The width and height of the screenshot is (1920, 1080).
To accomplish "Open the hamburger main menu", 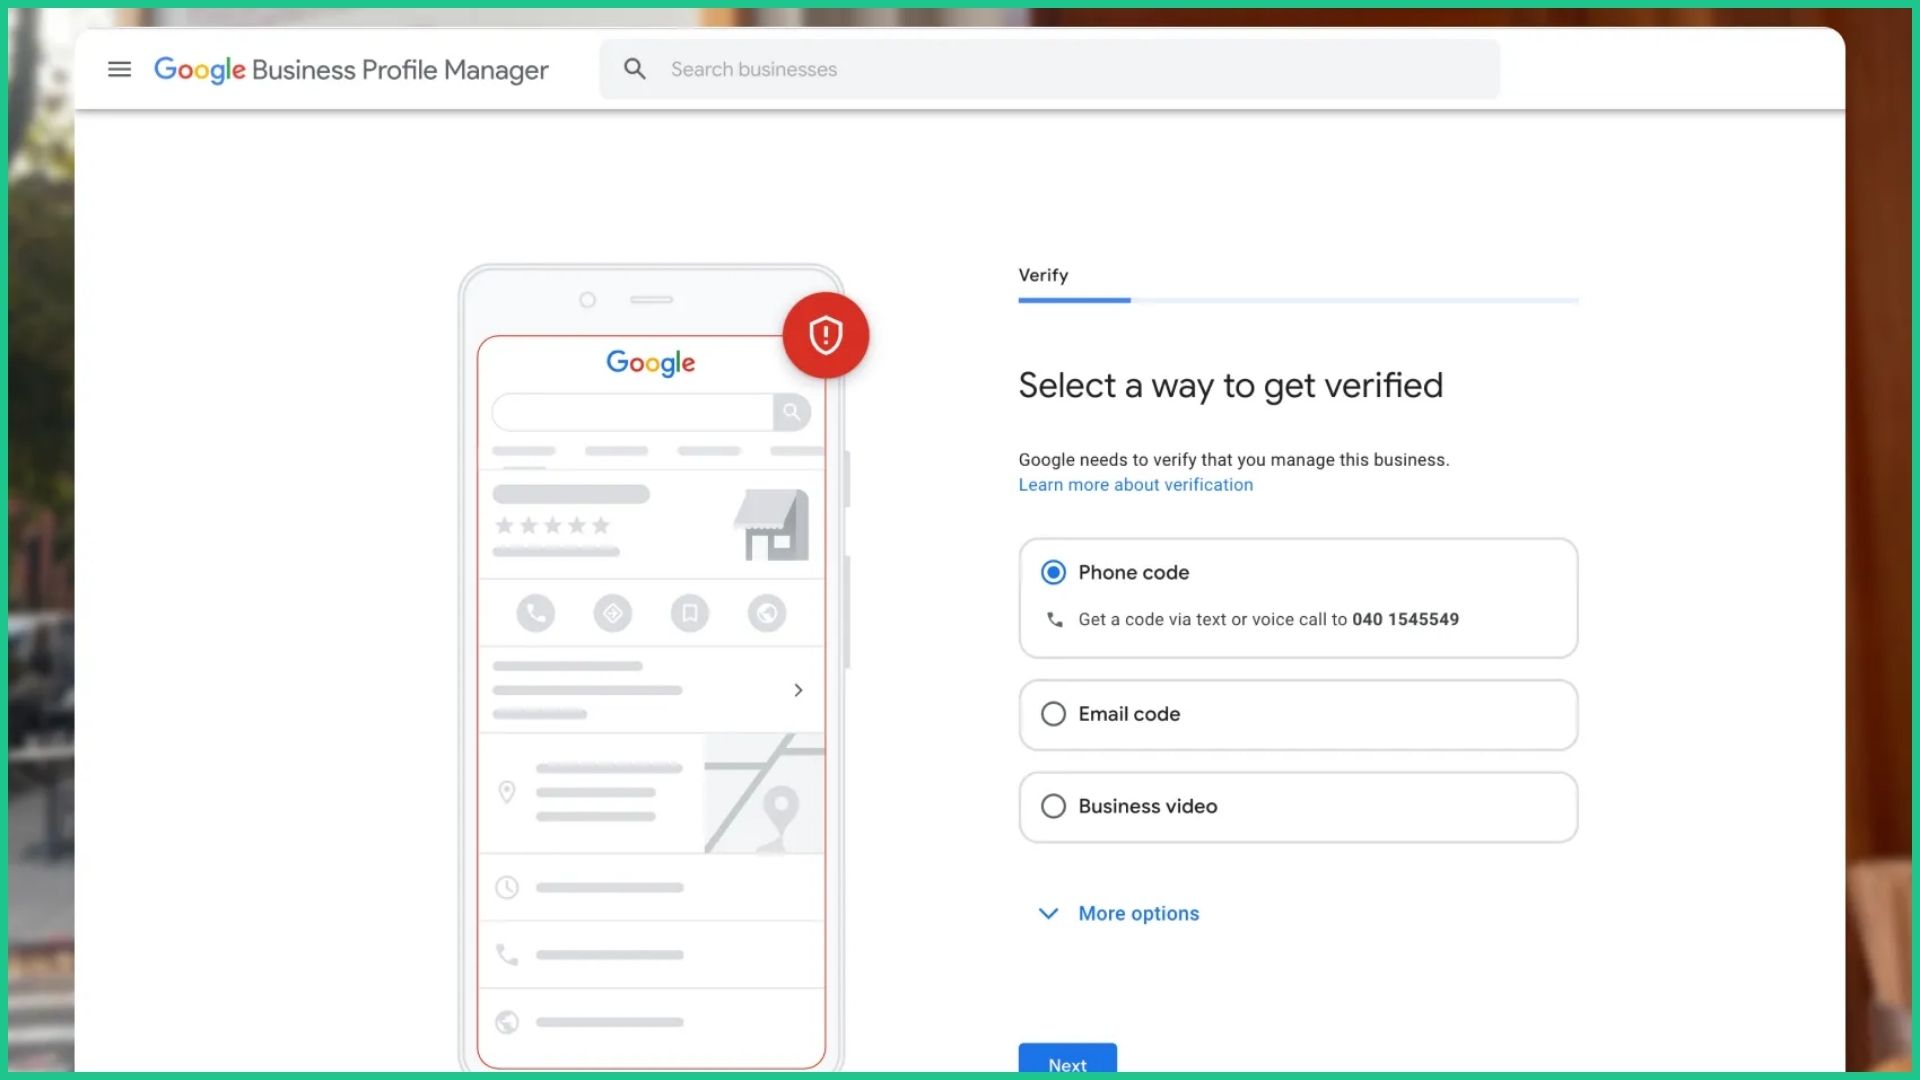I will click(x=119, y=69).
